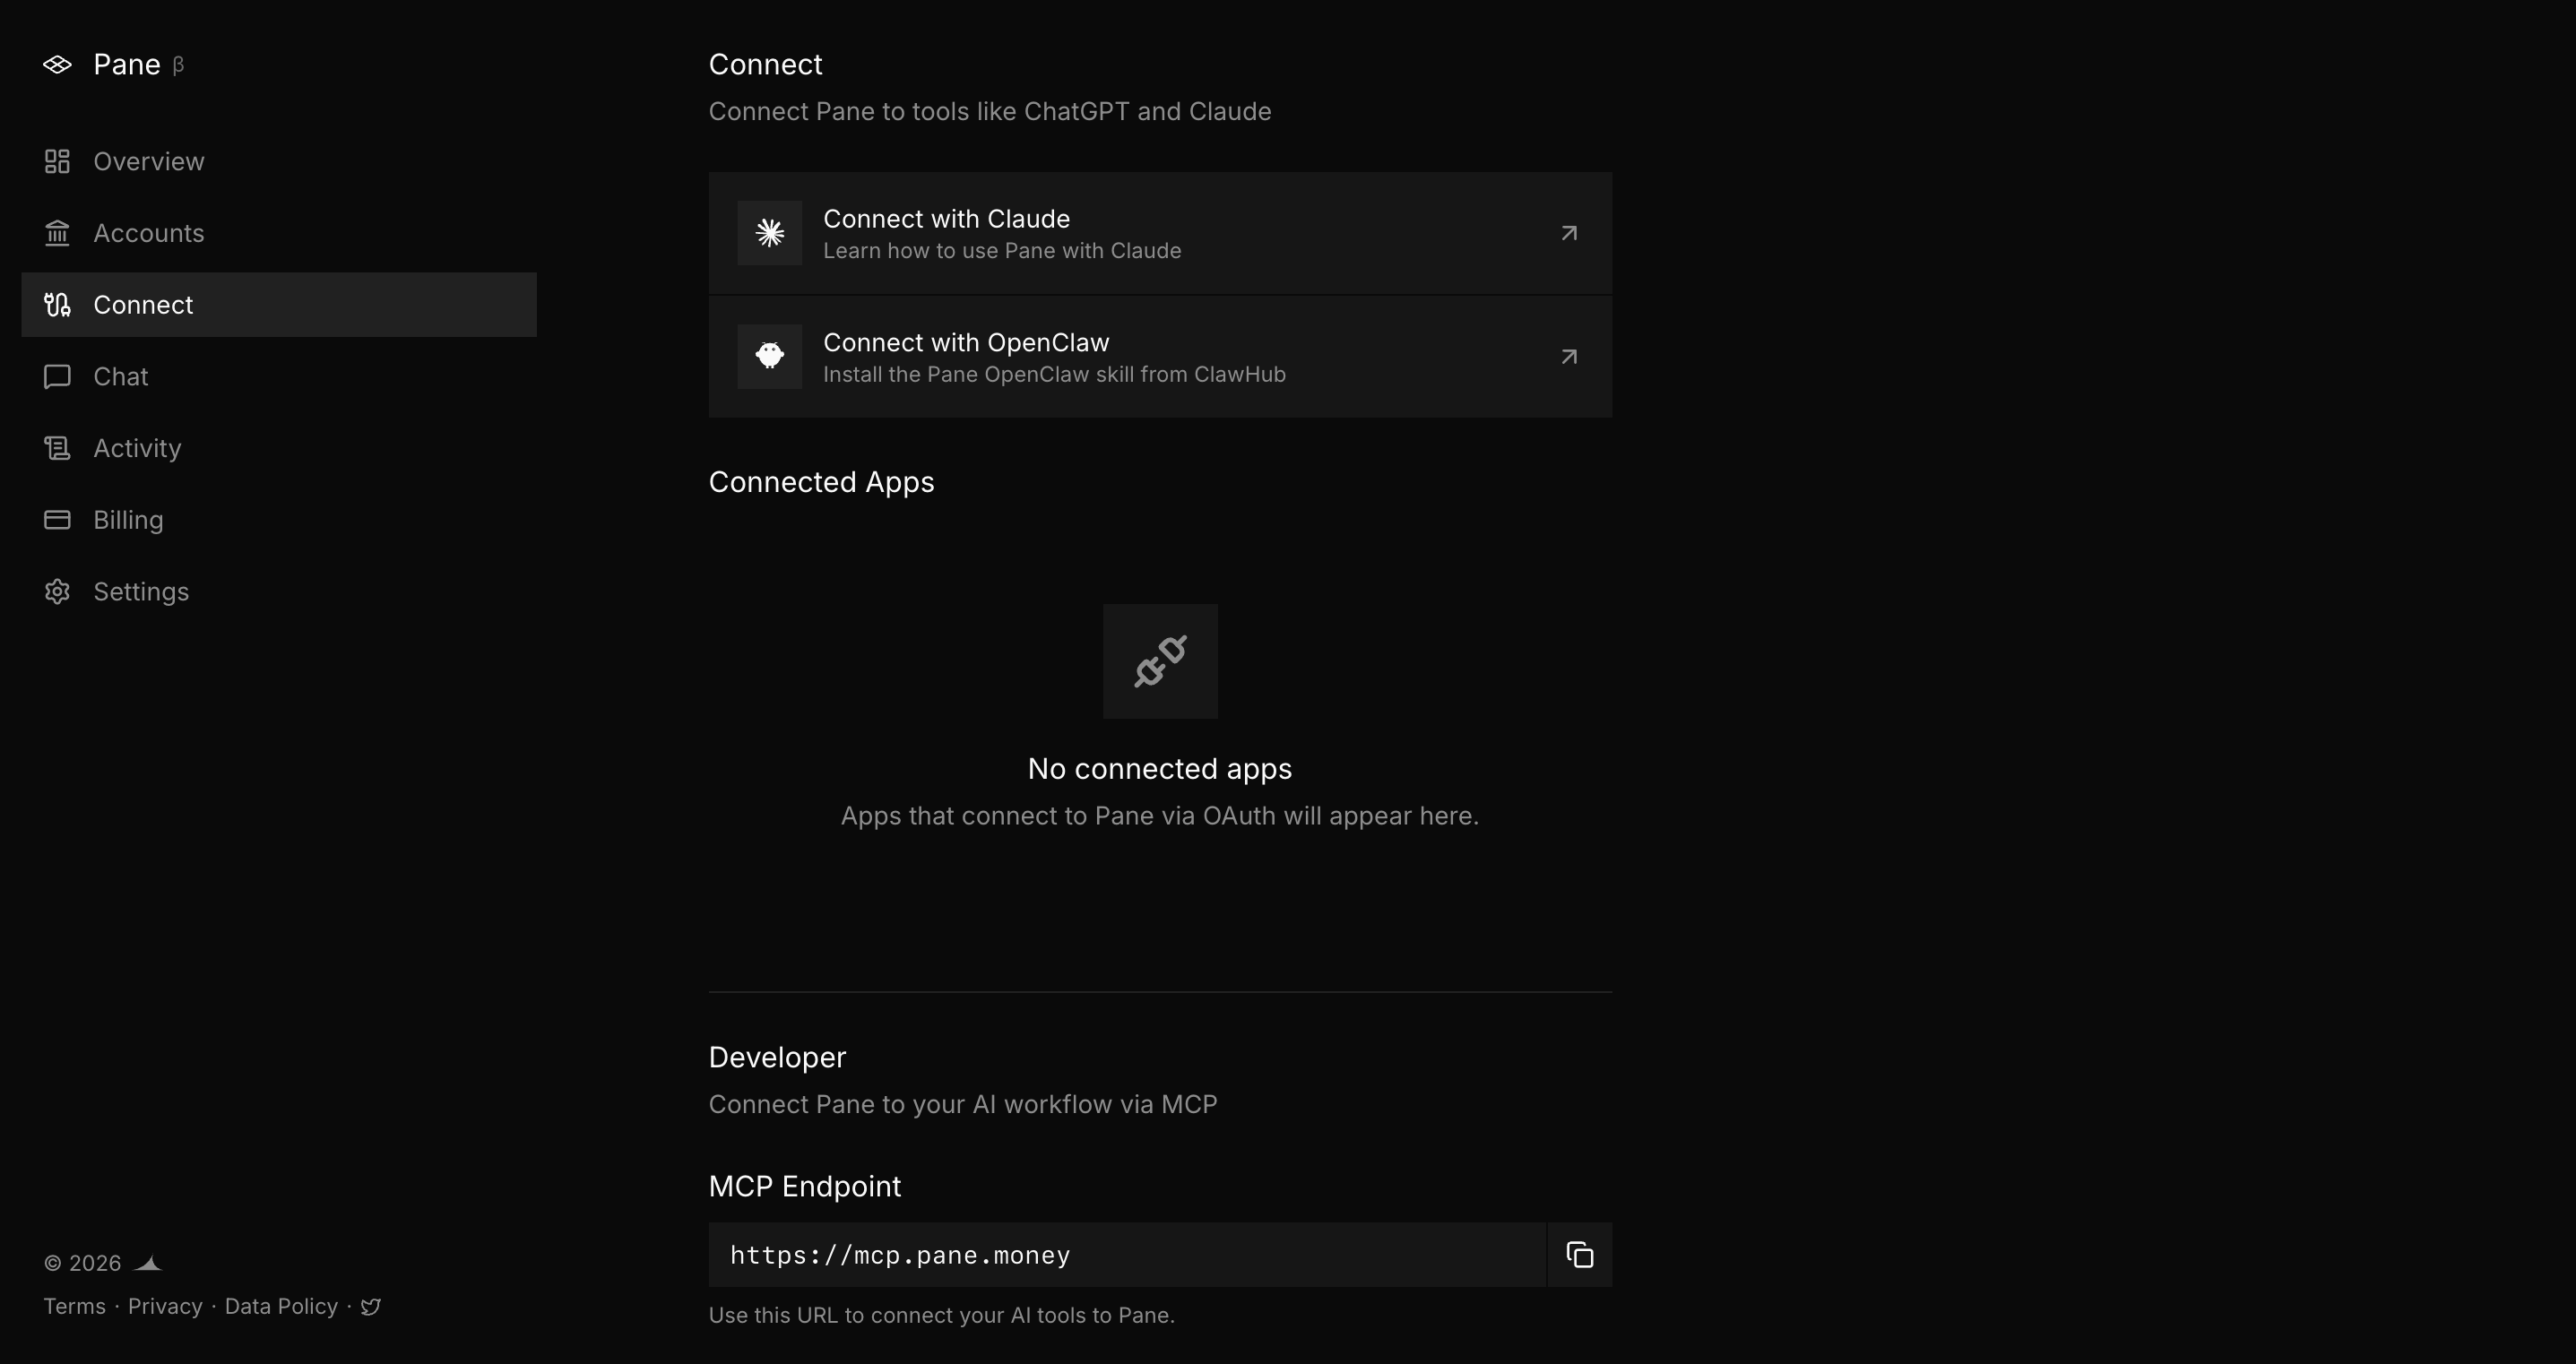Click the OpenClaw lobster logo
Screen dimensions: 2576x1364
769,356
